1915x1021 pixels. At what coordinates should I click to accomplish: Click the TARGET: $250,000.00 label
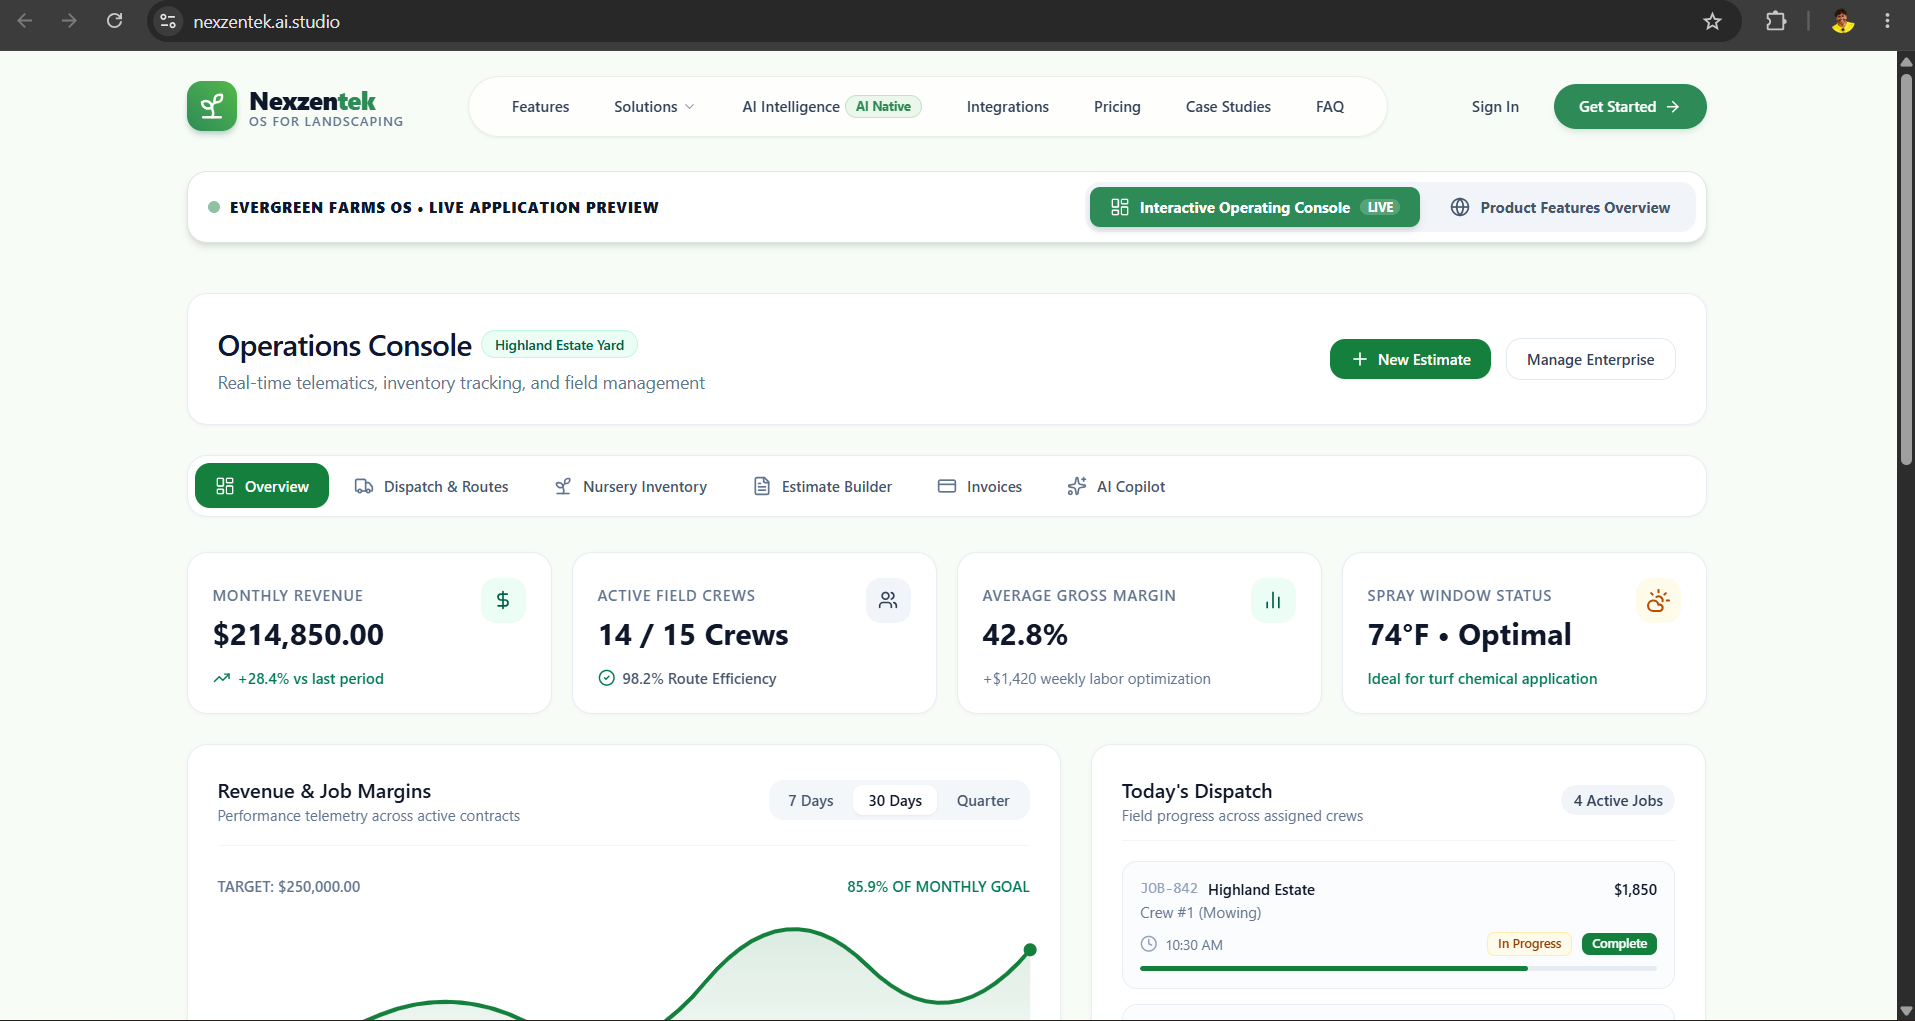[289, 887]
